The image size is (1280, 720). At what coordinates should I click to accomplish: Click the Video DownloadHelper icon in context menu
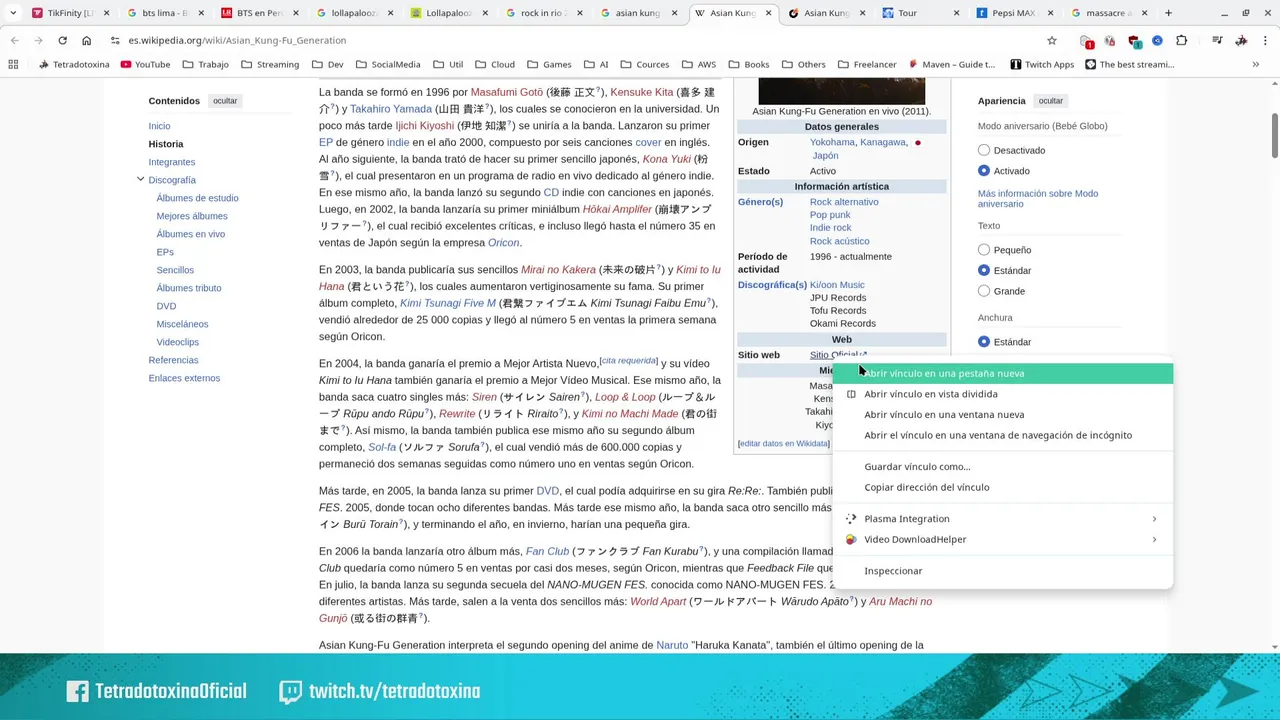coord(851,539)
